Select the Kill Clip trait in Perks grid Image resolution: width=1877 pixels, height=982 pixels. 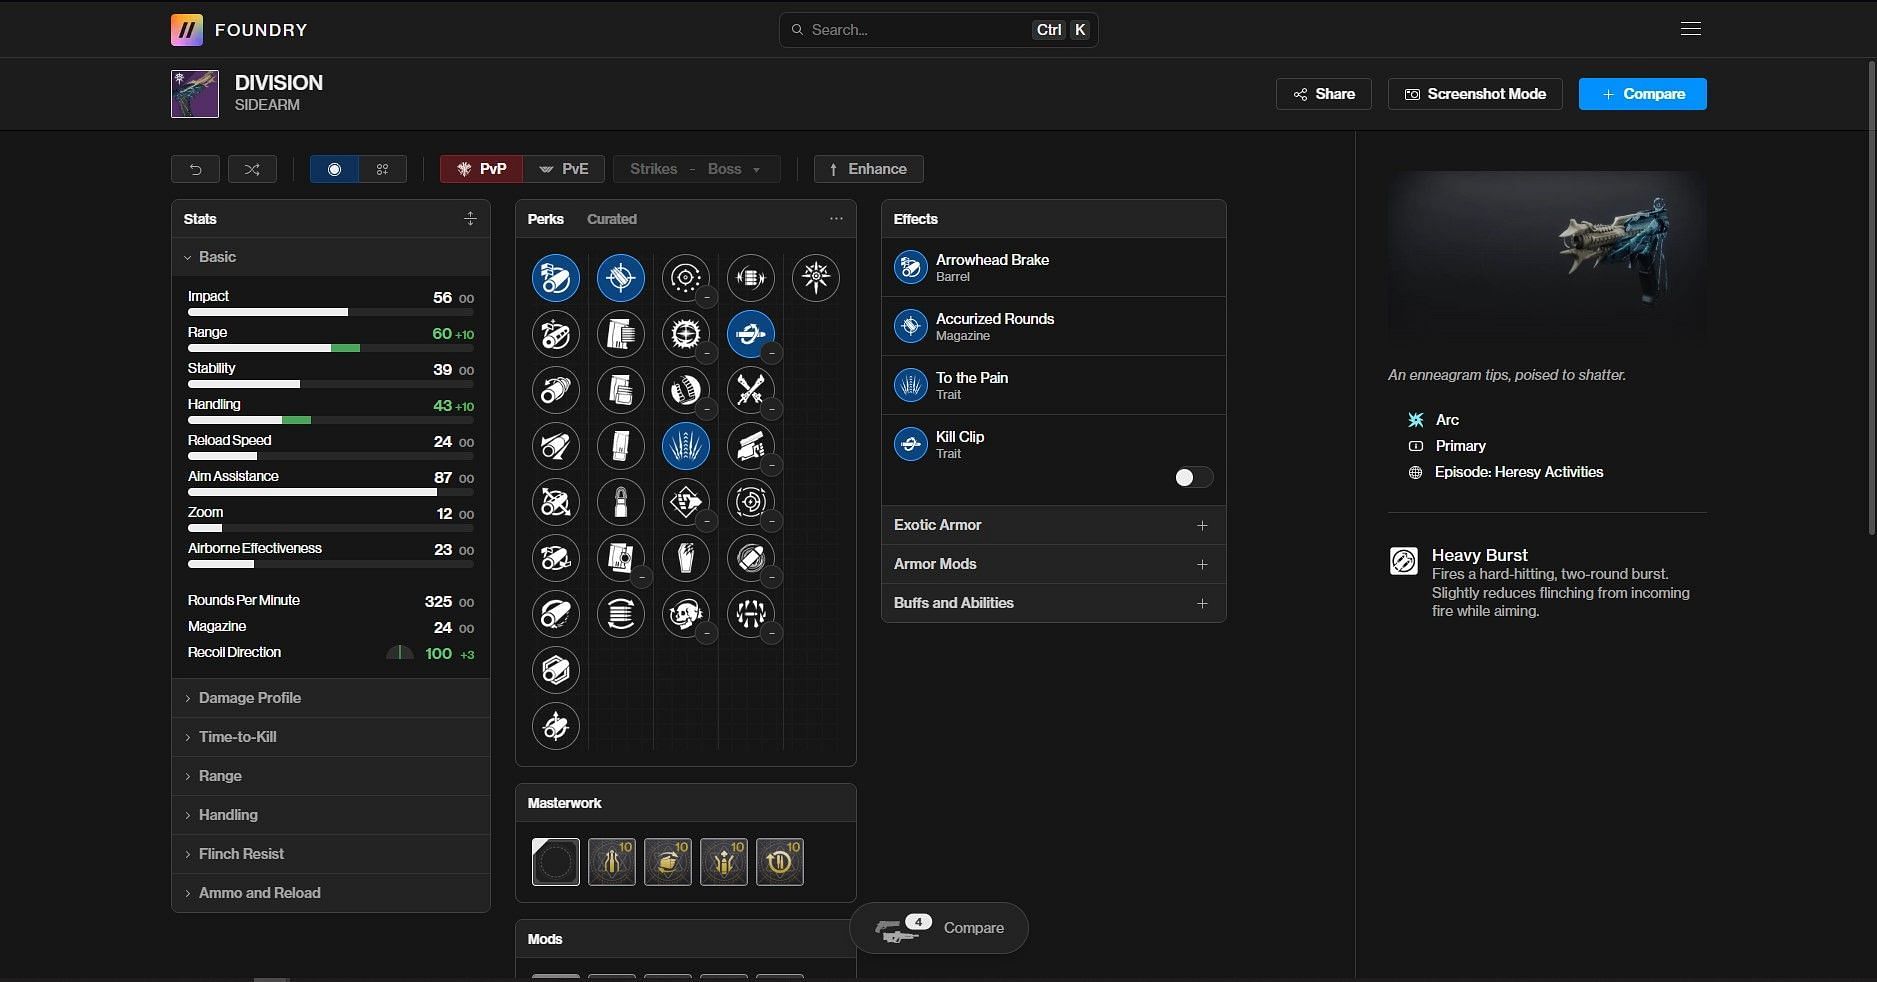[x=750, y=334]
